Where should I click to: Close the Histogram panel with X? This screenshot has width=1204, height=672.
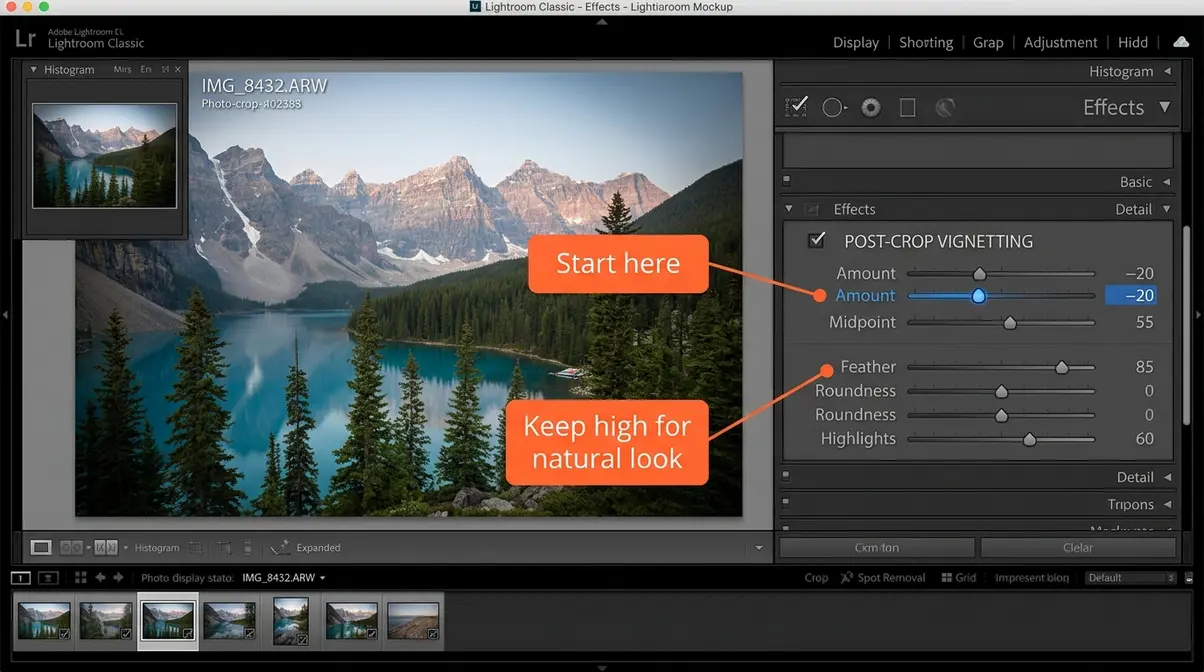[178, 69]
